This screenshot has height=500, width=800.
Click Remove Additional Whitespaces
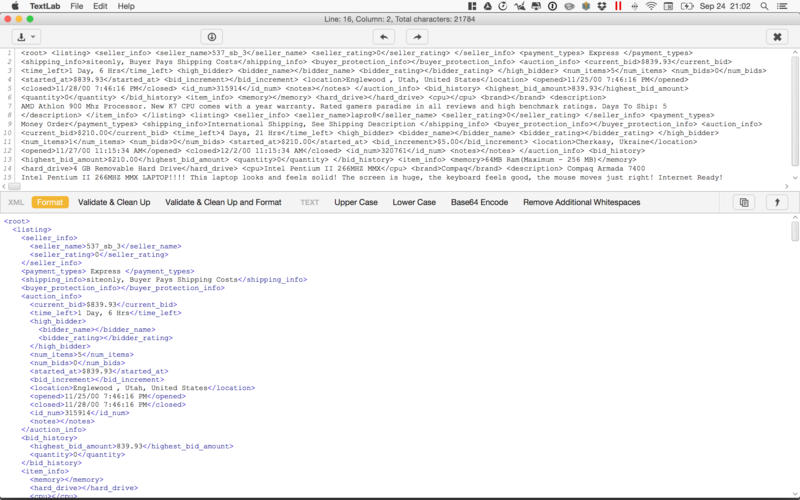pos(581,202)
